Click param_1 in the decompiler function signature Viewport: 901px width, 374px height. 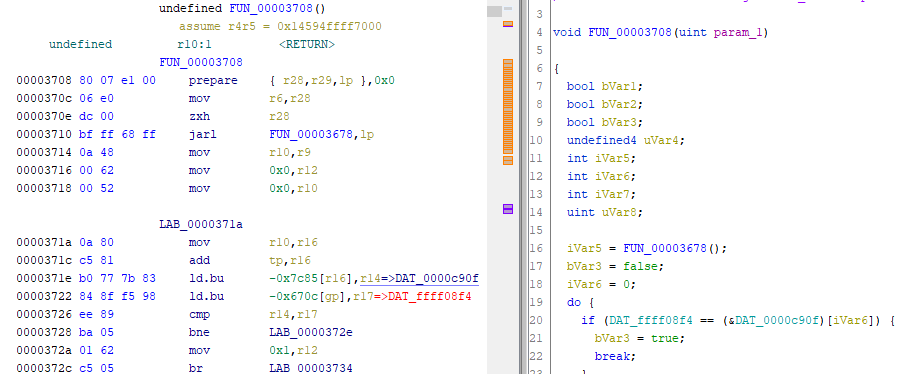point(738,32)
